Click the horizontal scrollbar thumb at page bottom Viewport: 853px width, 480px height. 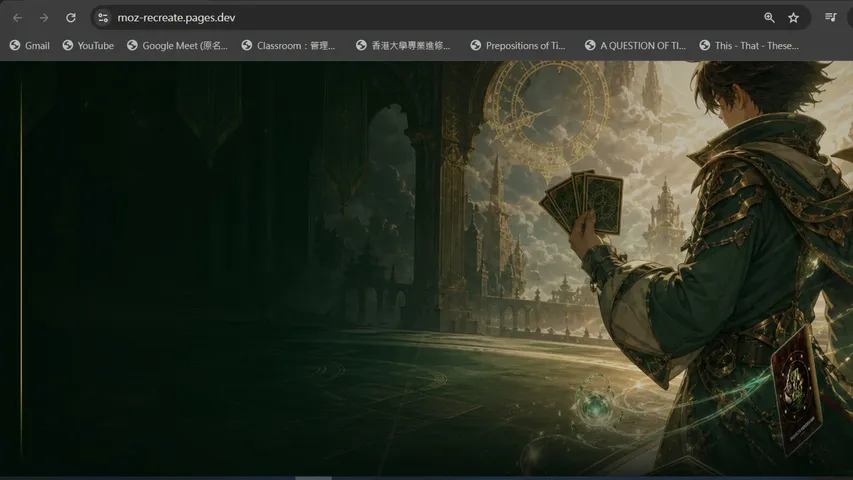point(313,478)
